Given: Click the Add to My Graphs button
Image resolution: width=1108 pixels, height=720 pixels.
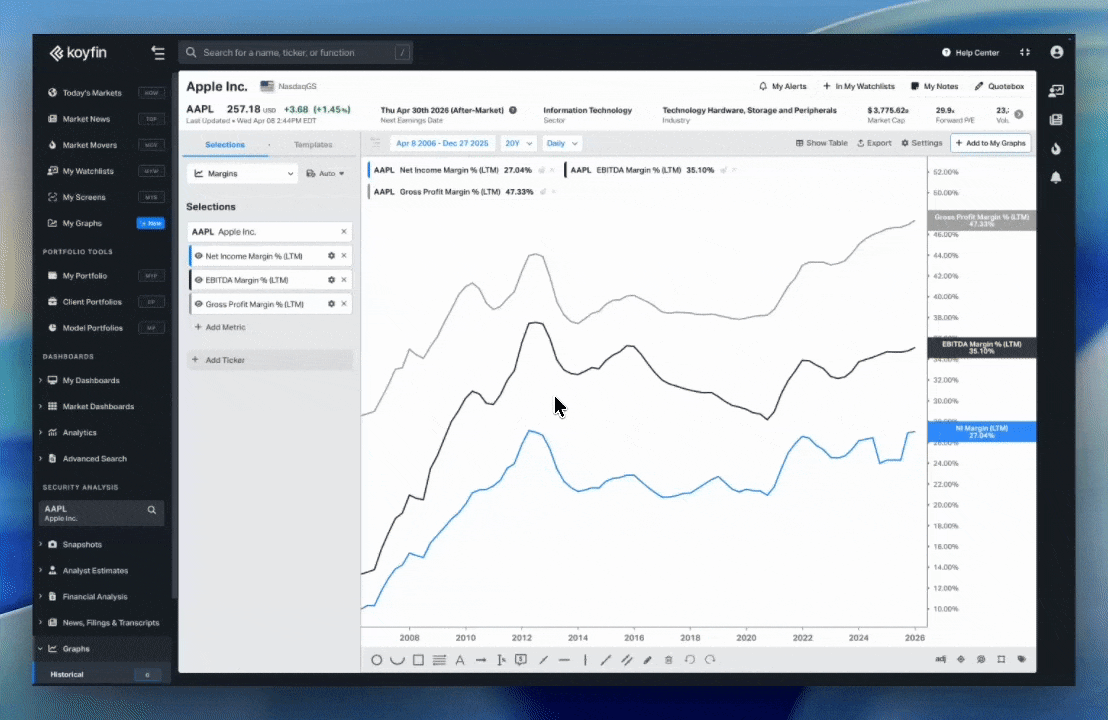Looking at the screenshot, I should coord(990,143).
